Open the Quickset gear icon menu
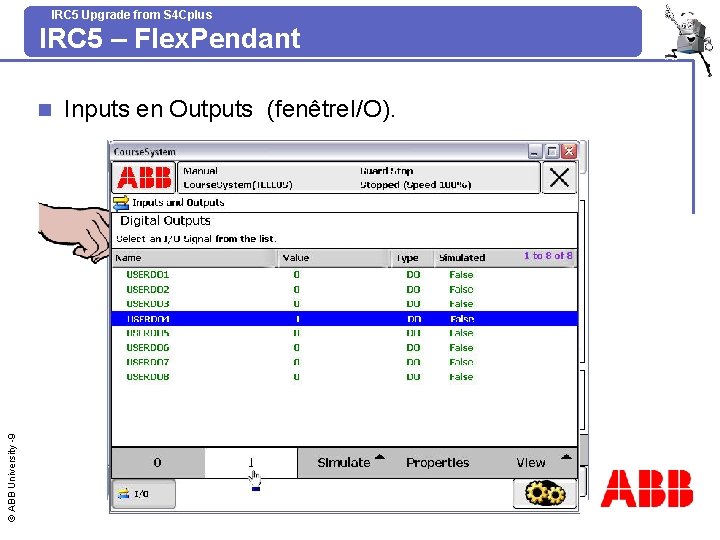720x540 pixels. pos(545,494)
